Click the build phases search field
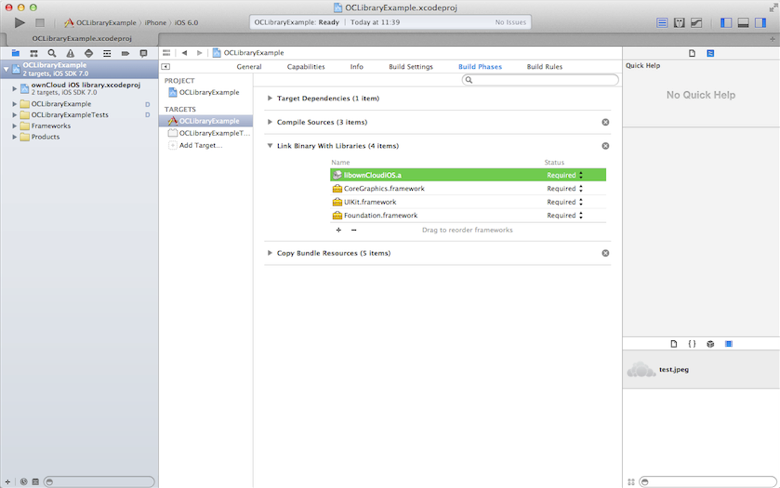780x488 pixels. (540, 80)
